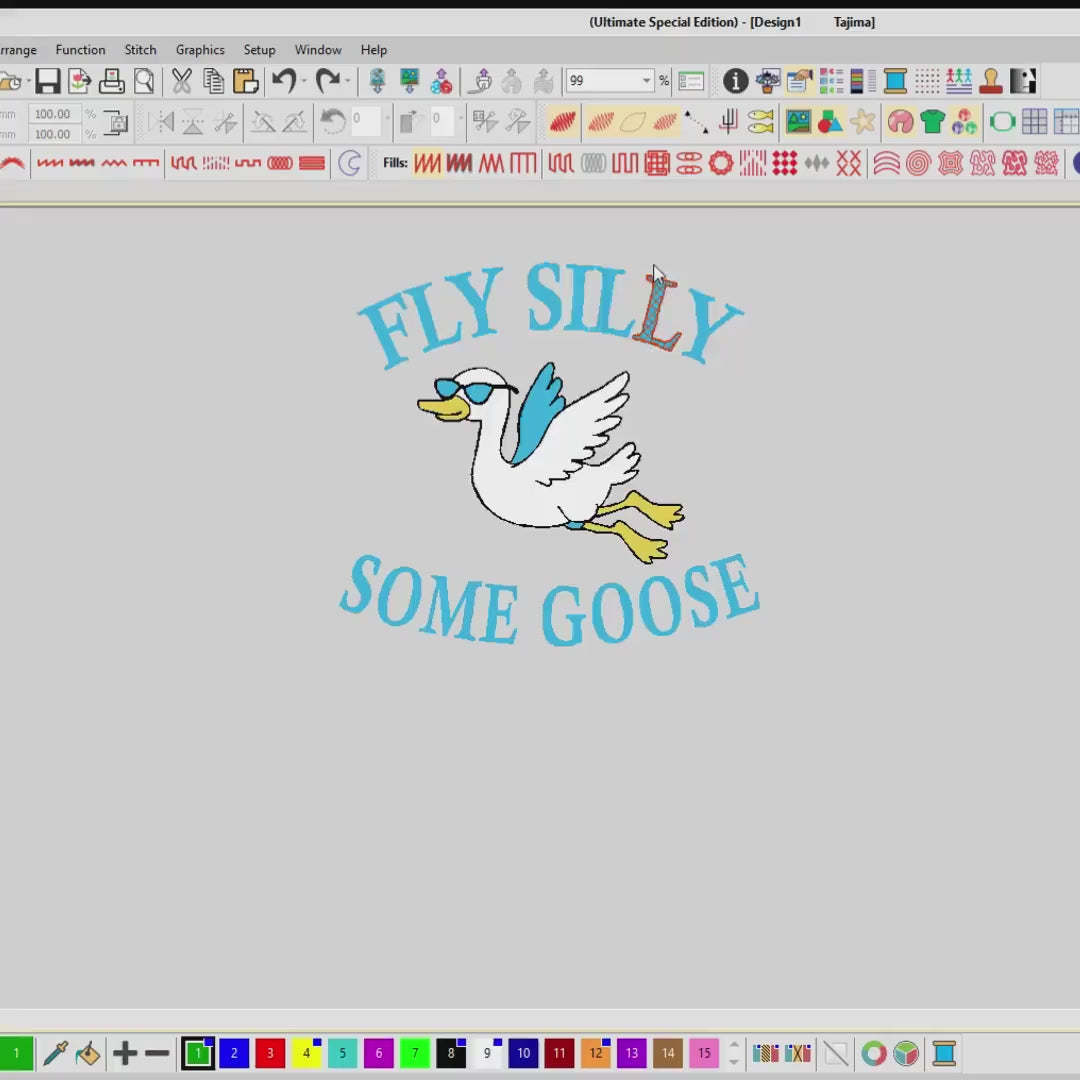
Task: Click the plus add color button
Action: [125, 1053]
